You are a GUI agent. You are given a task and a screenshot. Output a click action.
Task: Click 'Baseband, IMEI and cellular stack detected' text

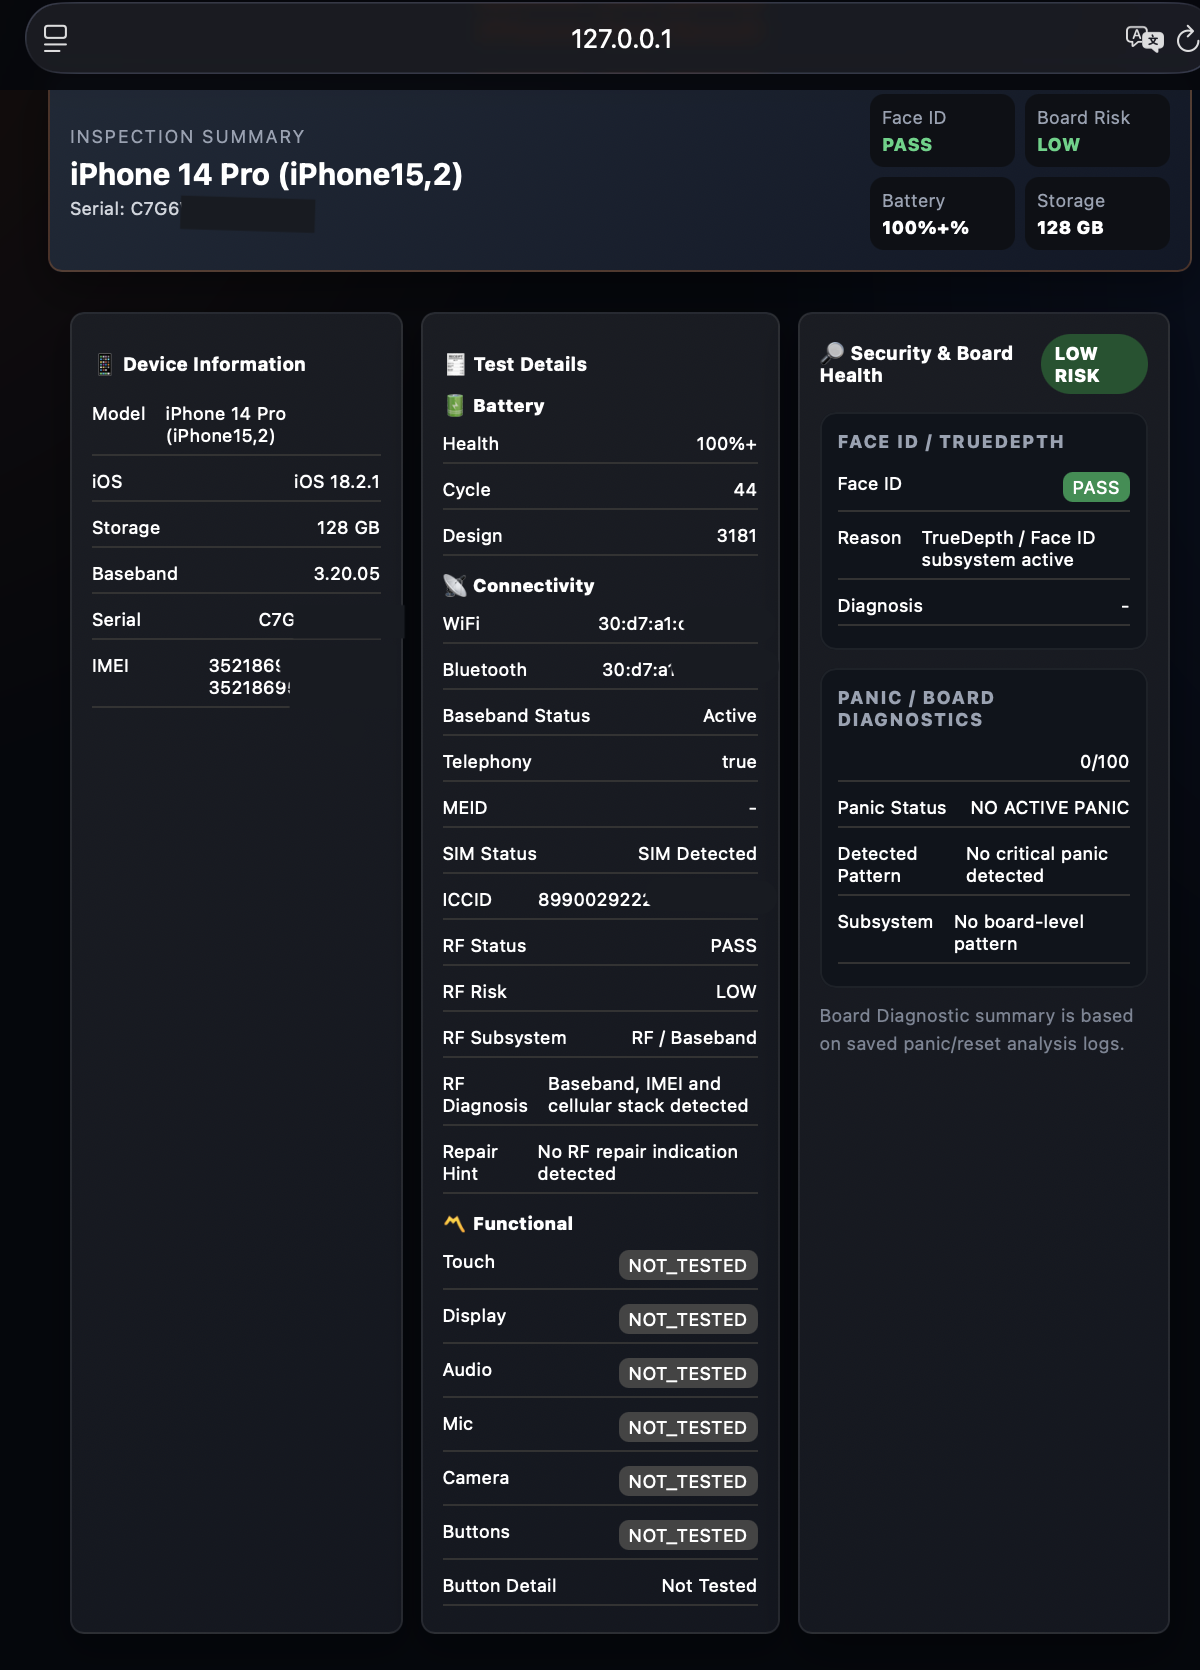pos(648,1094)
